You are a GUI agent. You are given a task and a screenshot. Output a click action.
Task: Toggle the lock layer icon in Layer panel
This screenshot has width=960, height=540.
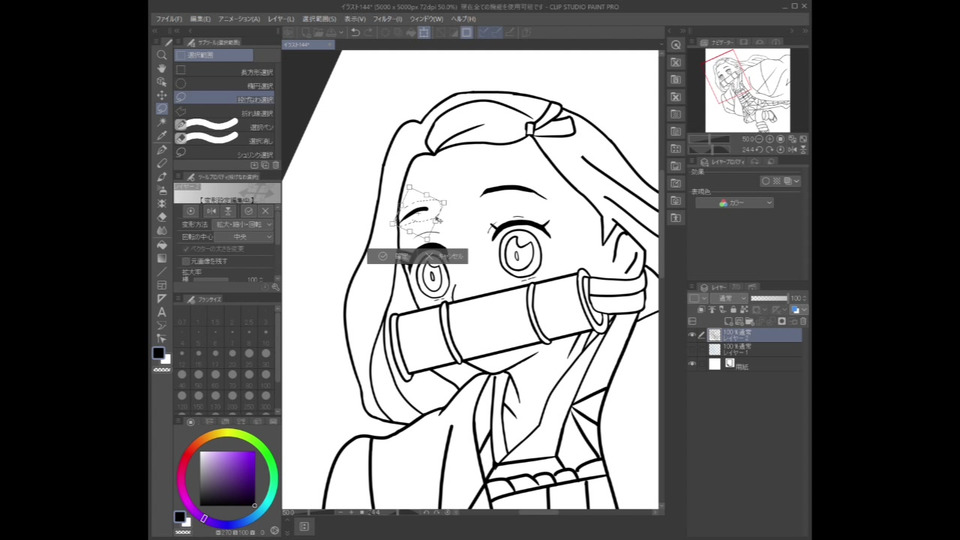point(733,310)
